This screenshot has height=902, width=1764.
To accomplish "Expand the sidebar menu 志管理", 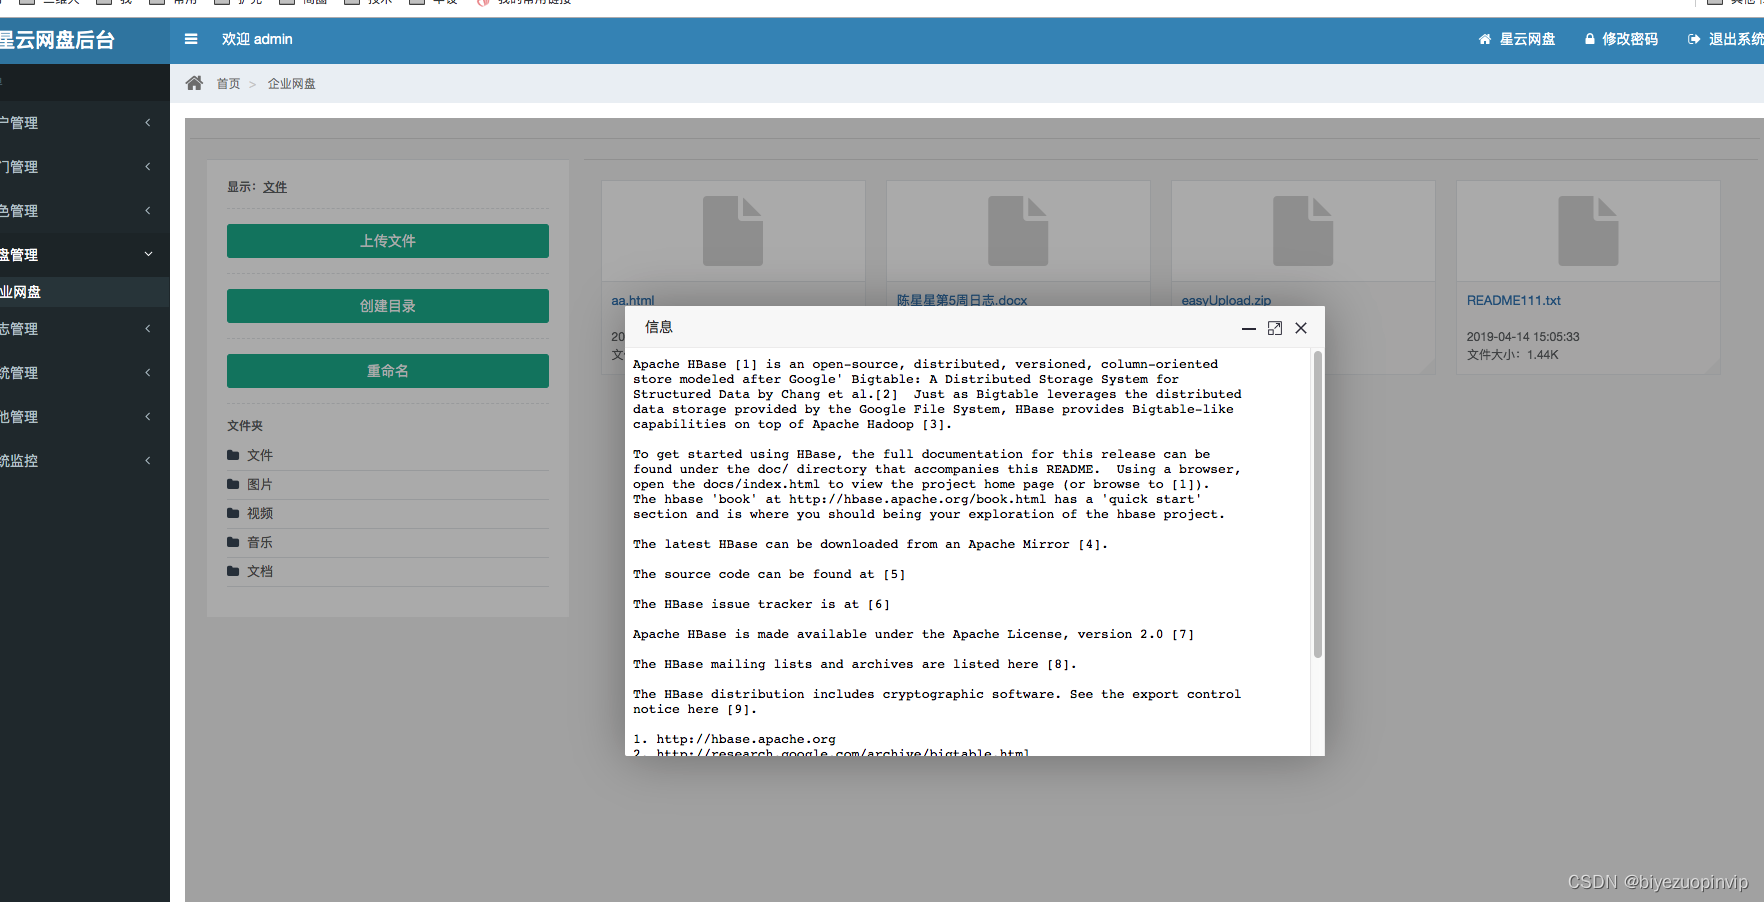I will pos(85,329).
